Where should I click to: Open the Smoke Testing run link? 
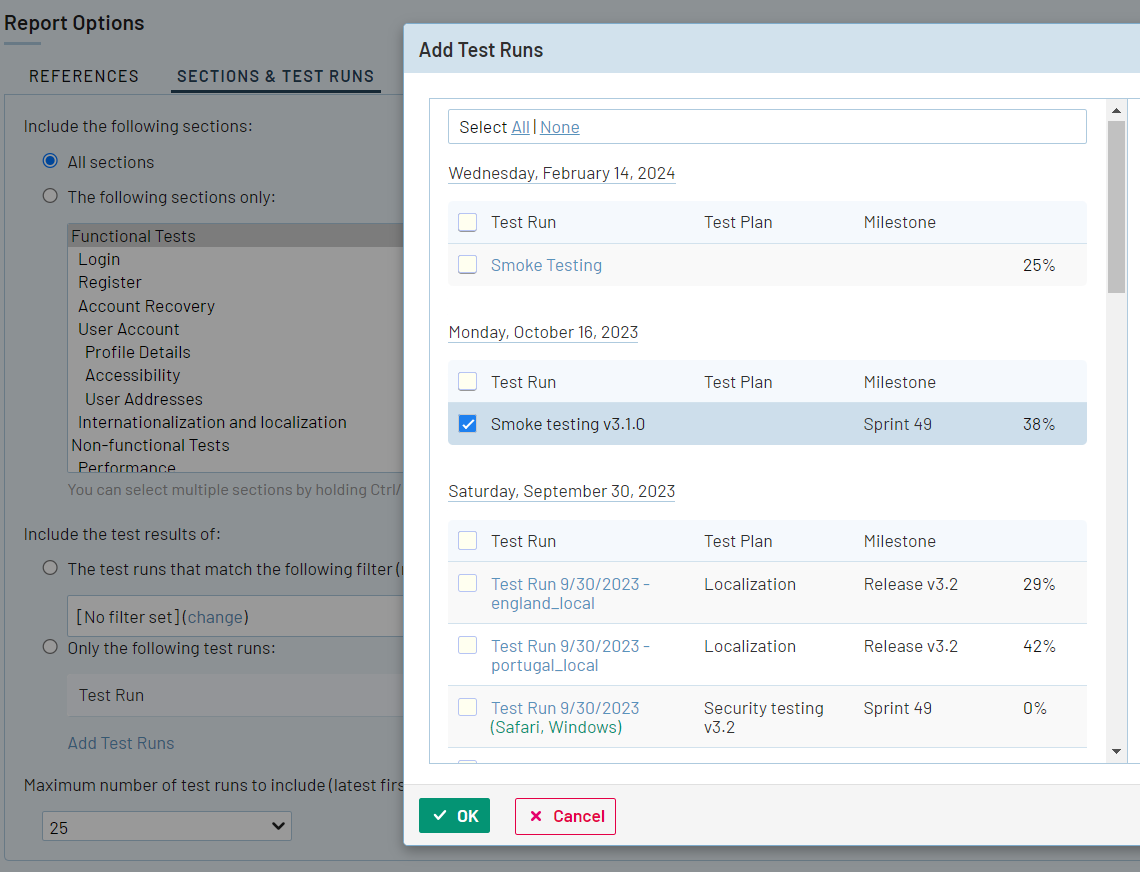(x=546, y=265)
